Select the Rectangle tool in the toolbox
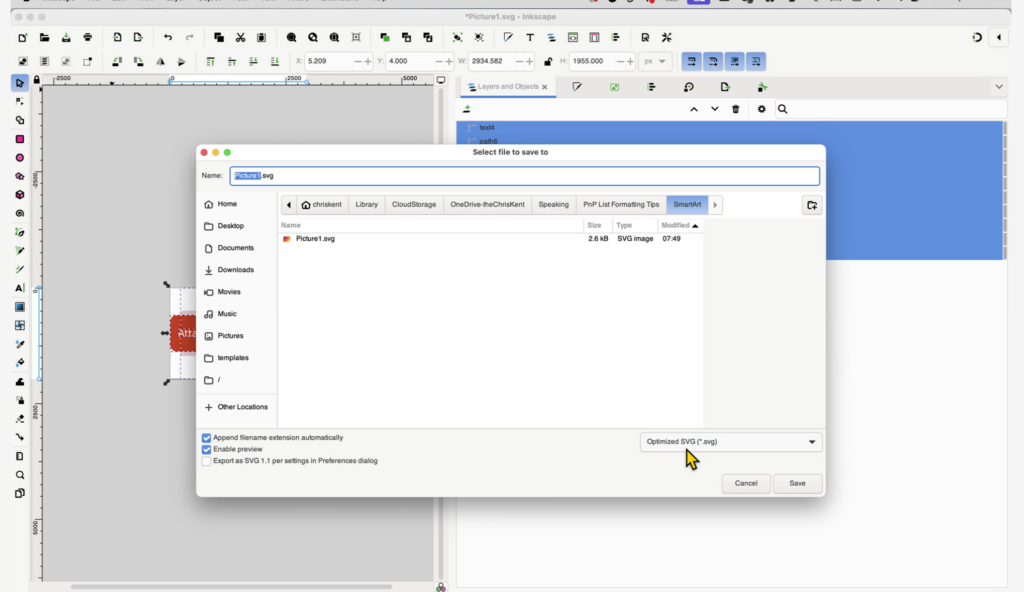This screenshot has width=1024, height=592. pyautogui.click(x=19, y=139)
